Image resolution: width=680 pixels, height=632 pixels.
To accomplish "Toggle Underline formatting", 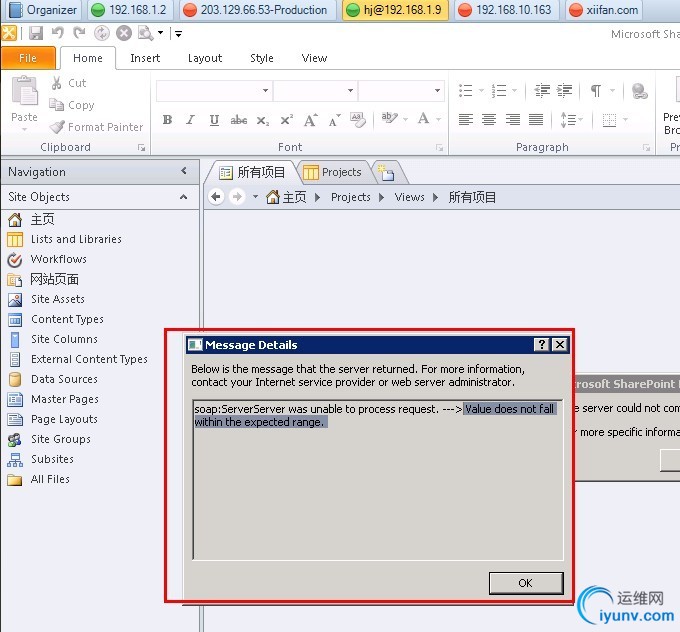I will point(214,120).
